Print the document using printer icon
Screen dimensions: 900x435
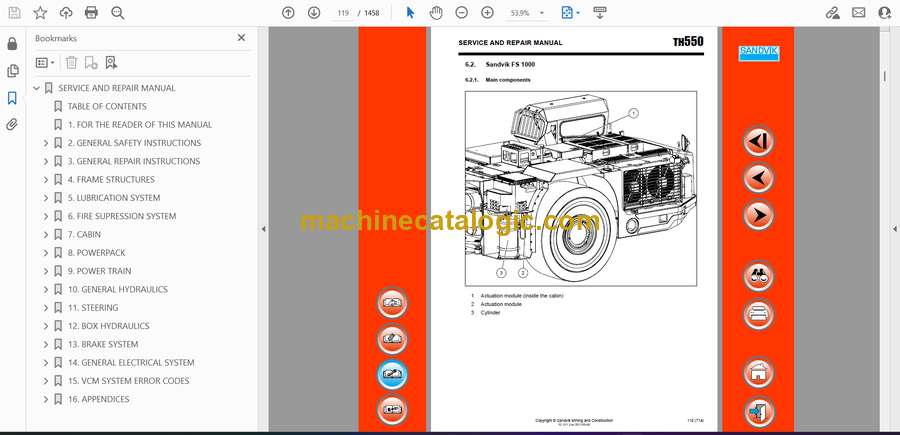pos(91,13)
